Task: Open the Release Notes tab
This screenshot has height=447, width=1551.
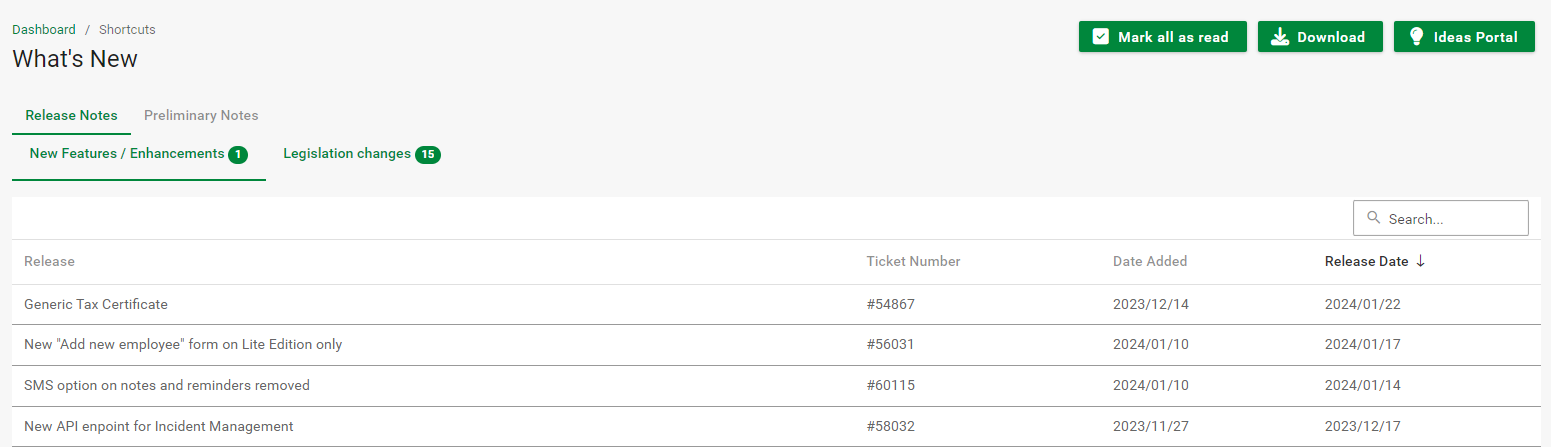Action: (71, 115)
